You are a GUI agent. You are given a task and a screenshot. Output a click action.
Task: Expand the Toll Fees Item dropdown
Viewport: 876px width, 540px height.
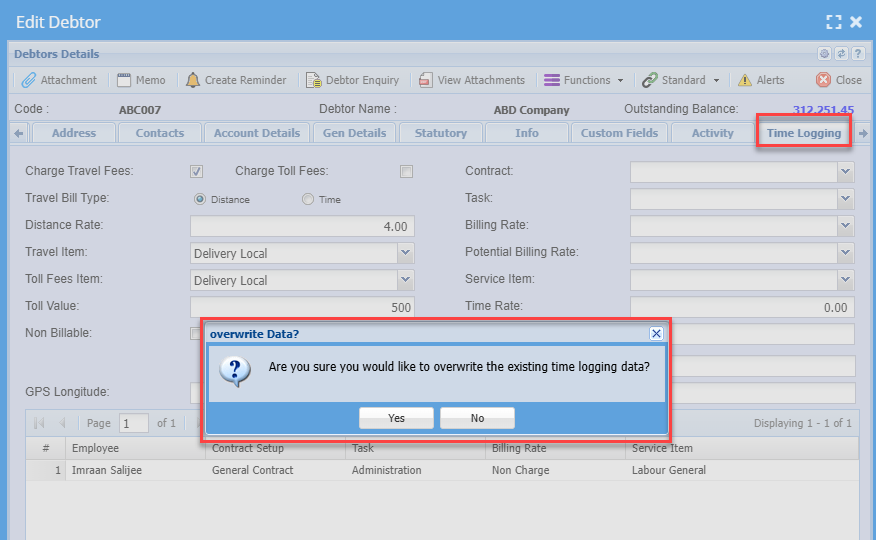tap(406, 280)
